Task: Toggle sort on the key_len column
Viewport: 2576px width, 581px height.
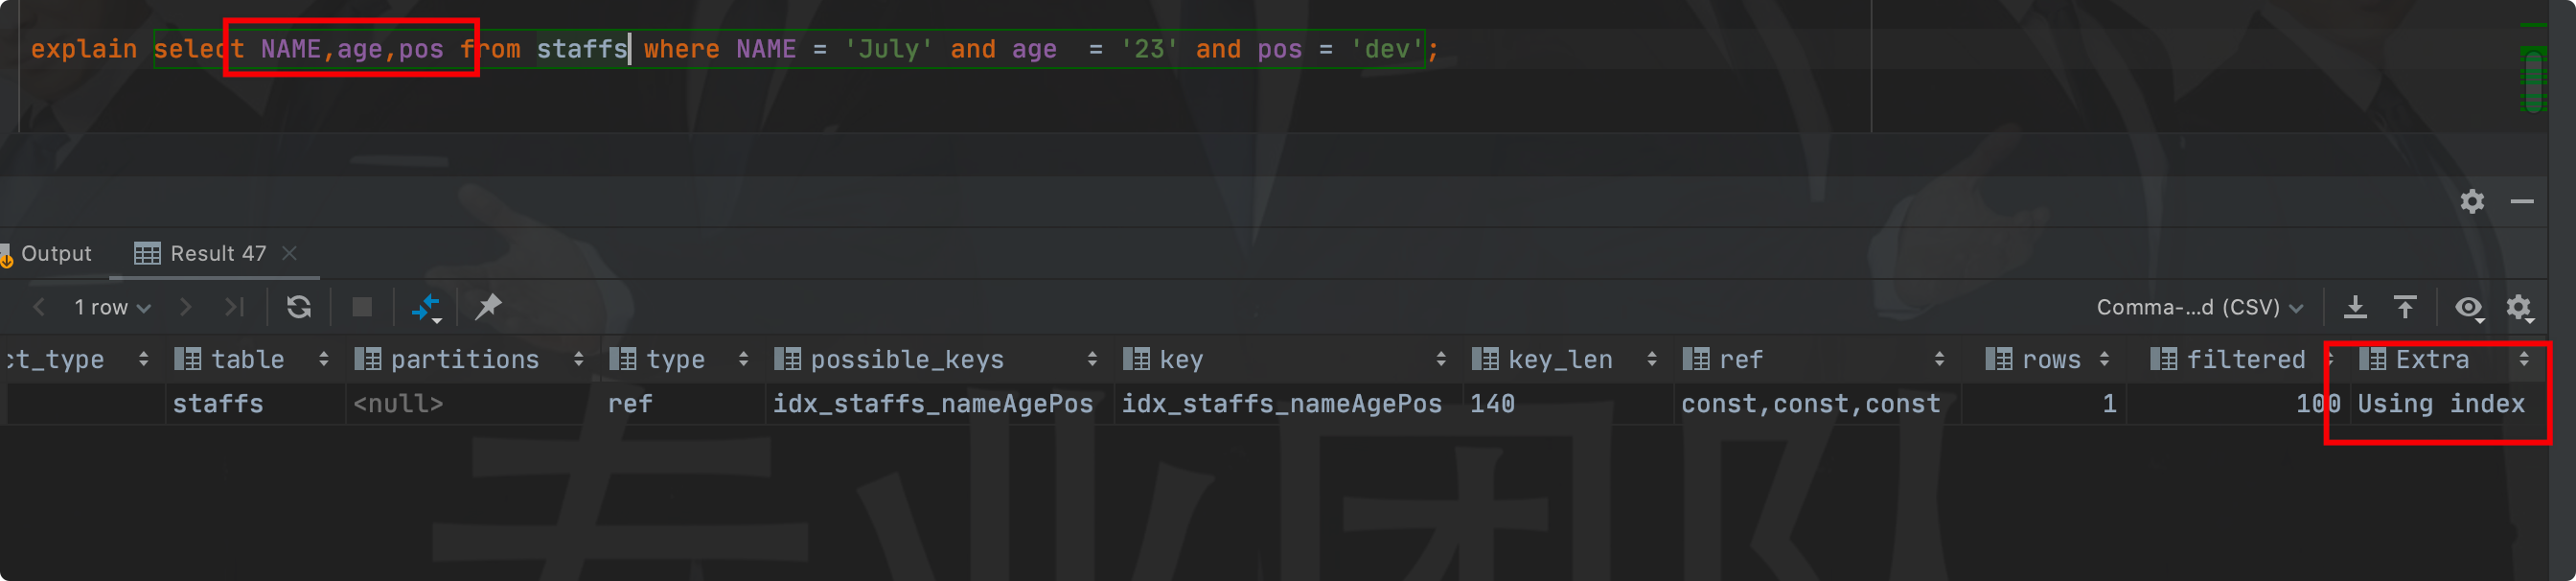Action: pyautogui.click(x=1651, y=359)
